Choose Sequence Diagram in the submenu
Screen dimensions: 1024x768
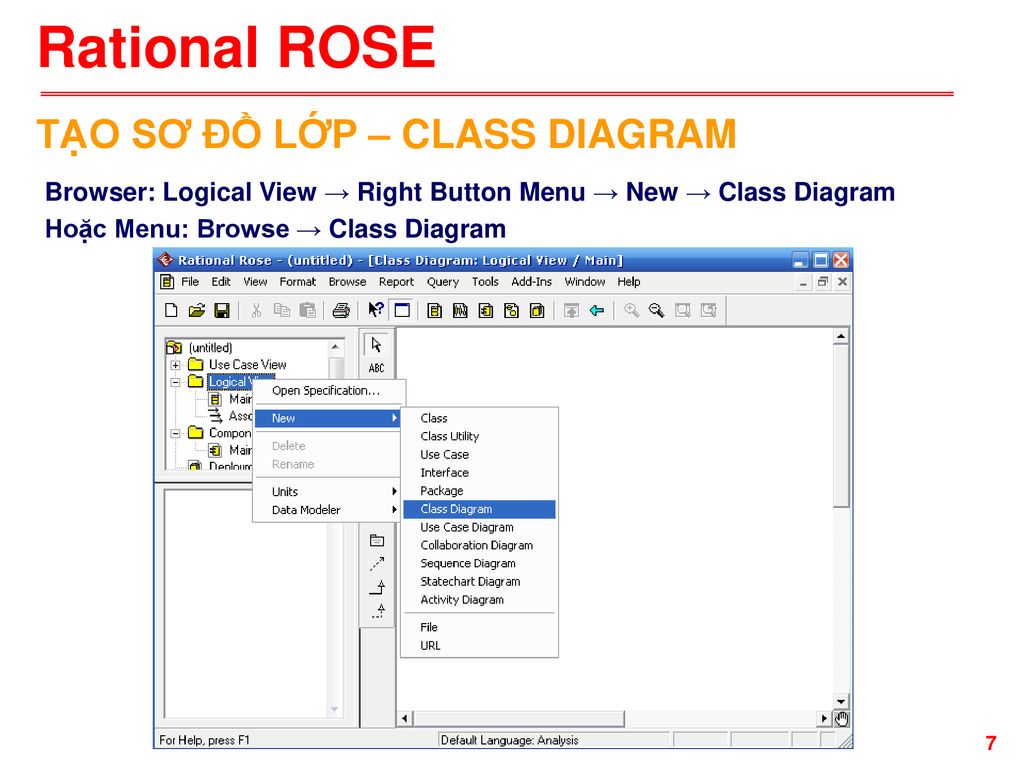click(x=479, y=564)
